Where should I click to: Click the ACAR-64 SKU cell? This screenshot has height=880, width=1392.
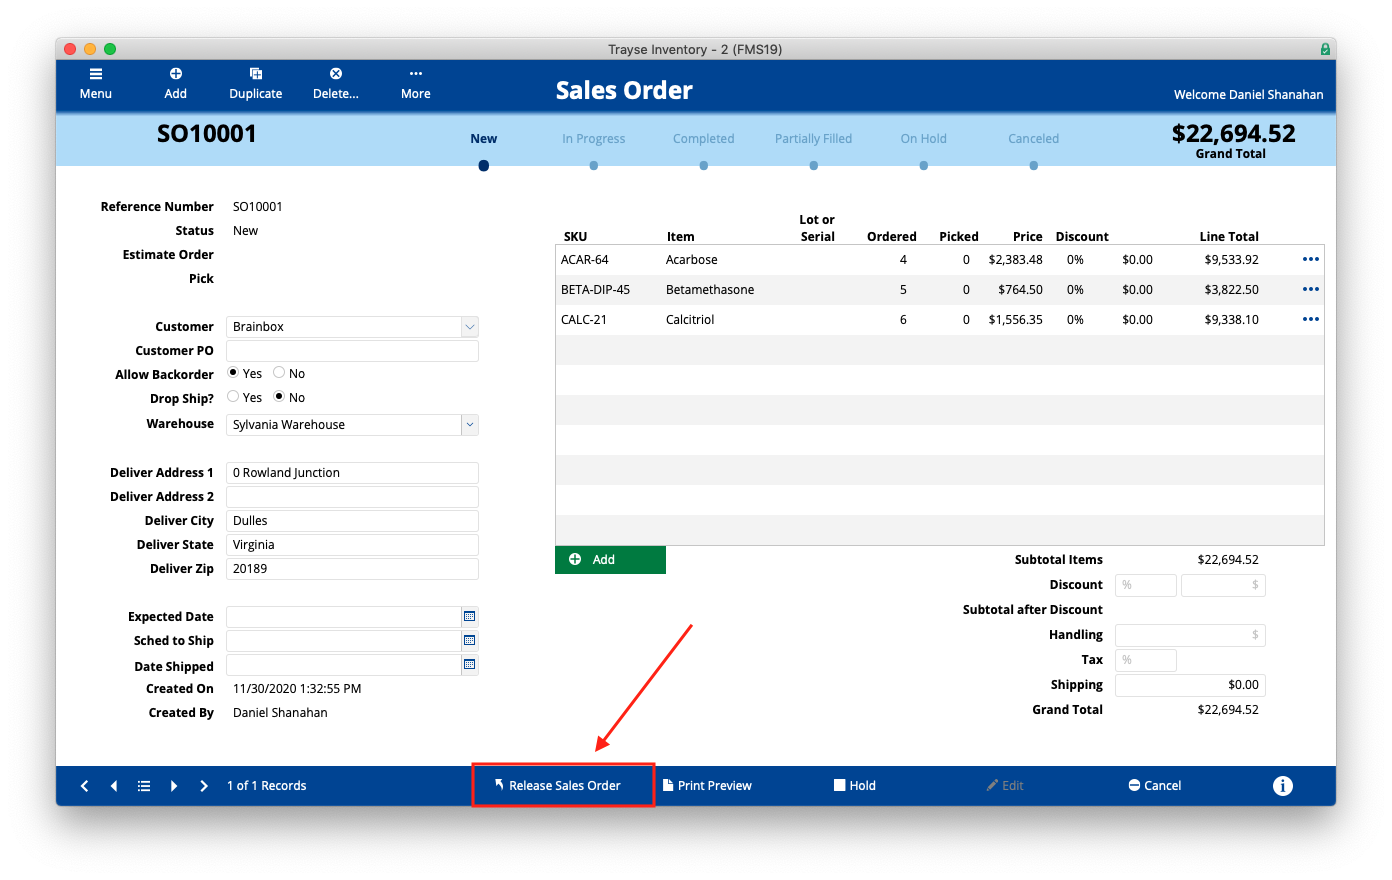585,260
